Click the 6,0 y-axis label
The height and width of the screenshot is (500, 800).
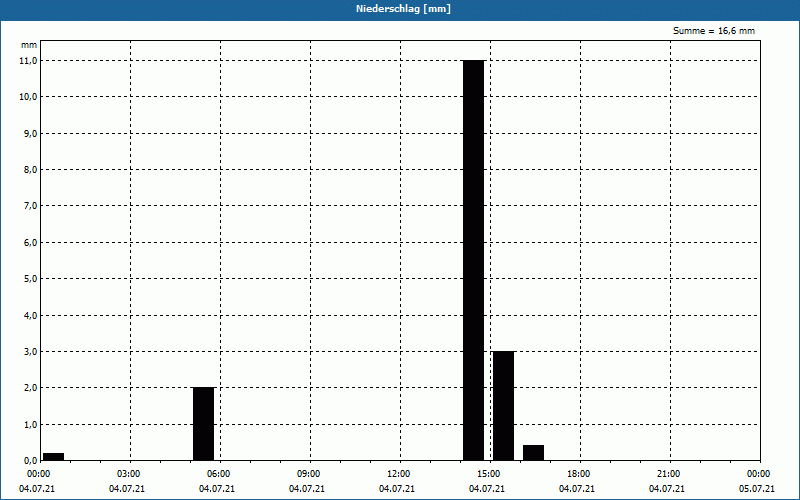[x=31, y=242]
